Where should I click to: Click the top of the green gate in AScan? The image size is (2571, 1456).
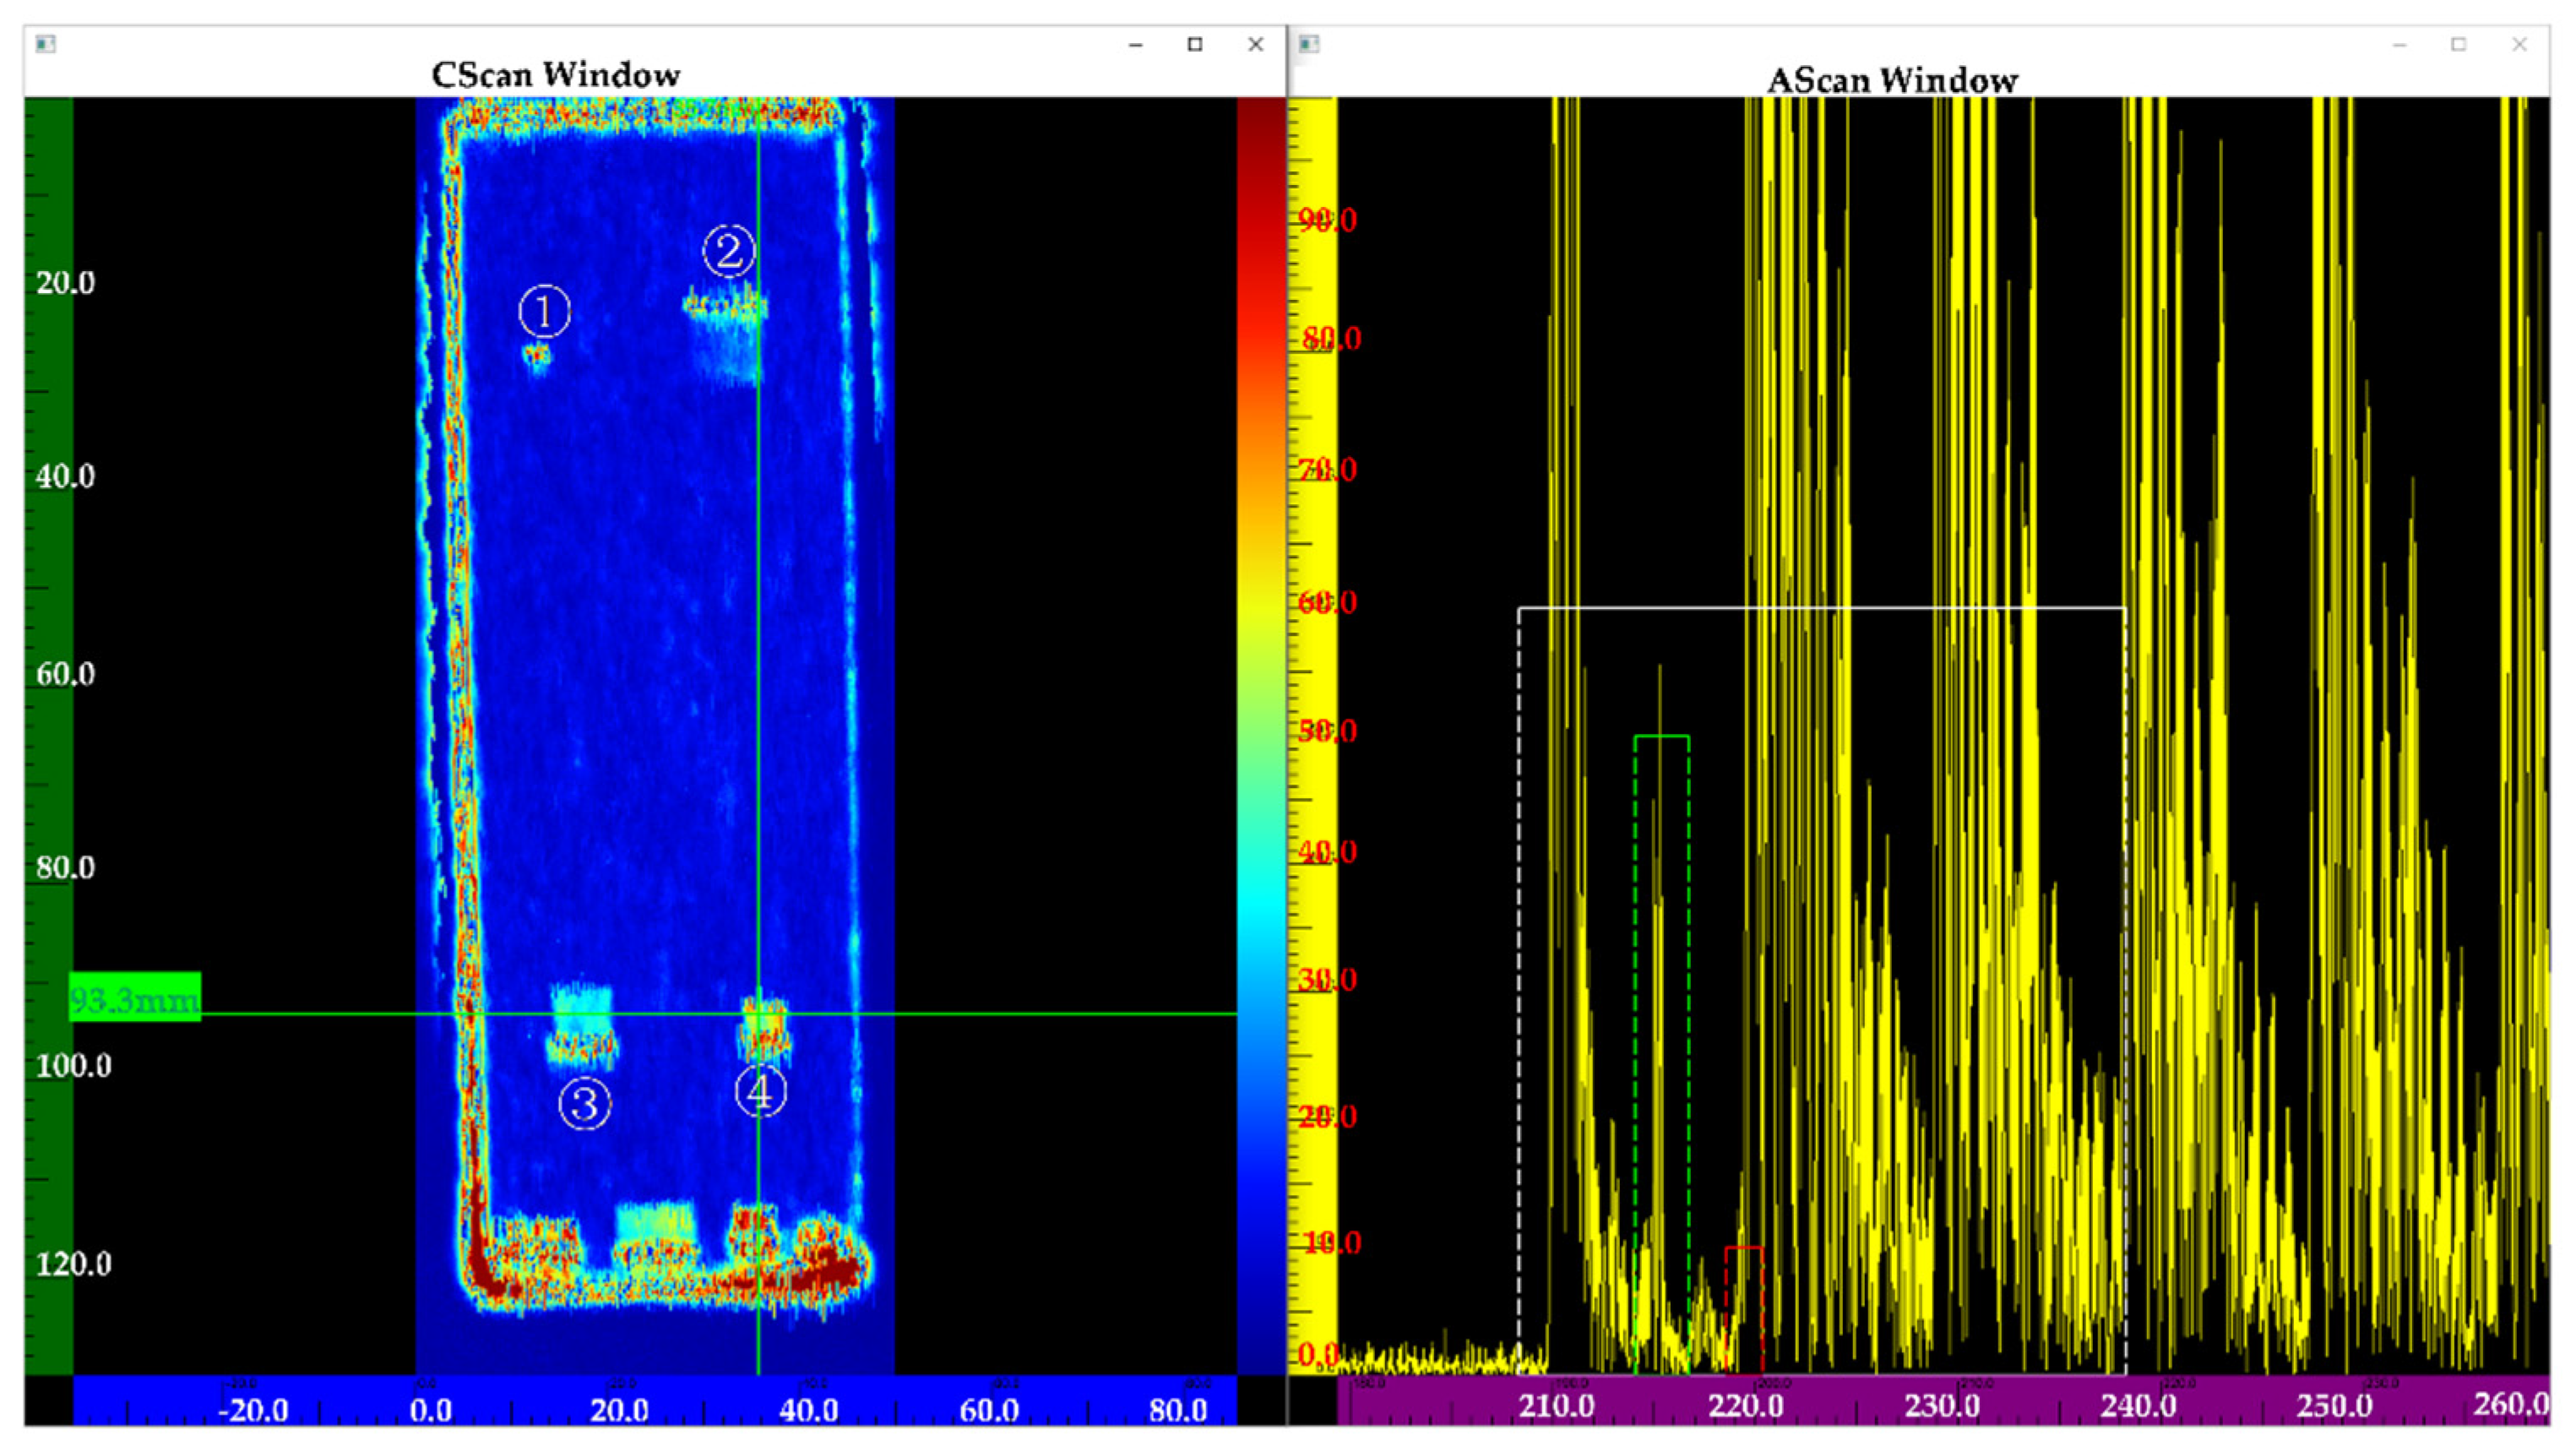(x=1661, y=737)
